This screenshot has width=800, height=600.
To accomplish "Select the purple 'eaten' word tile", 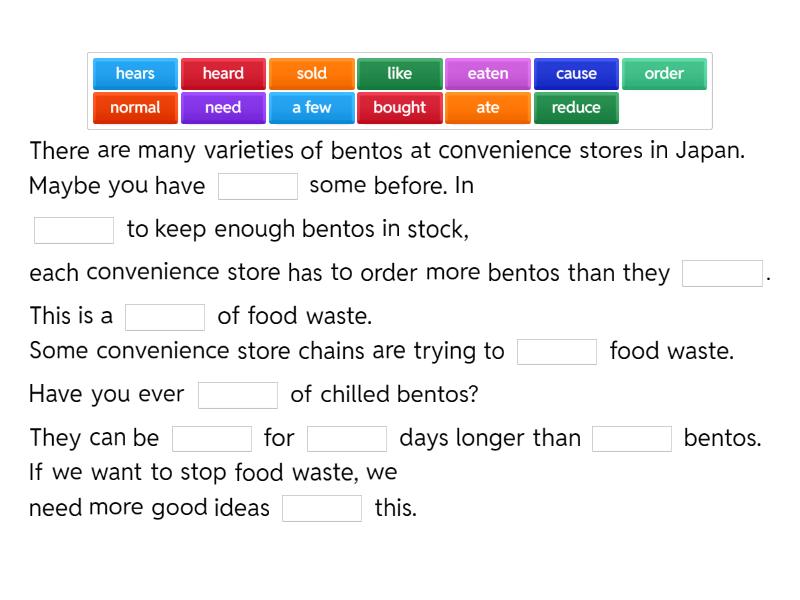I will point(488,74).
